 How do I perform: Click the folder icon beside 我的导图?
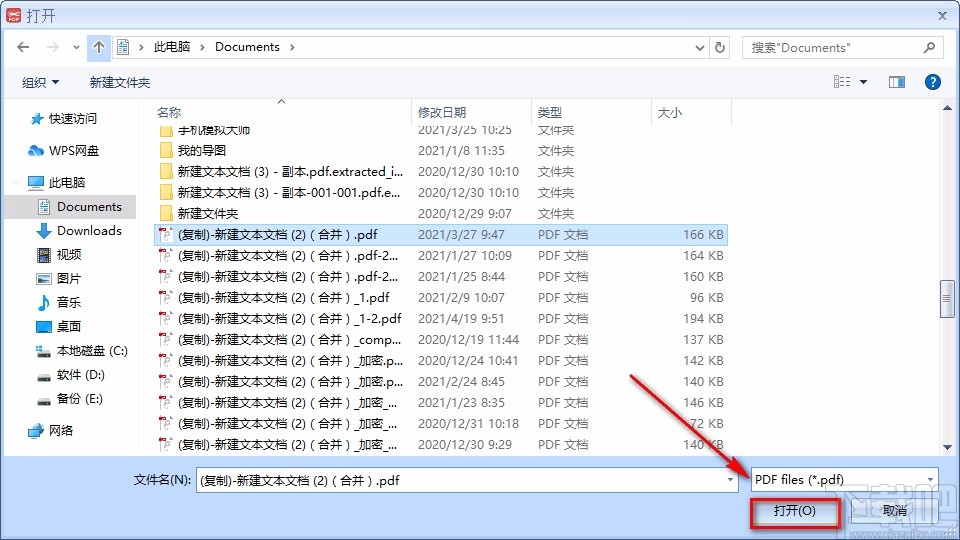tap(166, 151)
